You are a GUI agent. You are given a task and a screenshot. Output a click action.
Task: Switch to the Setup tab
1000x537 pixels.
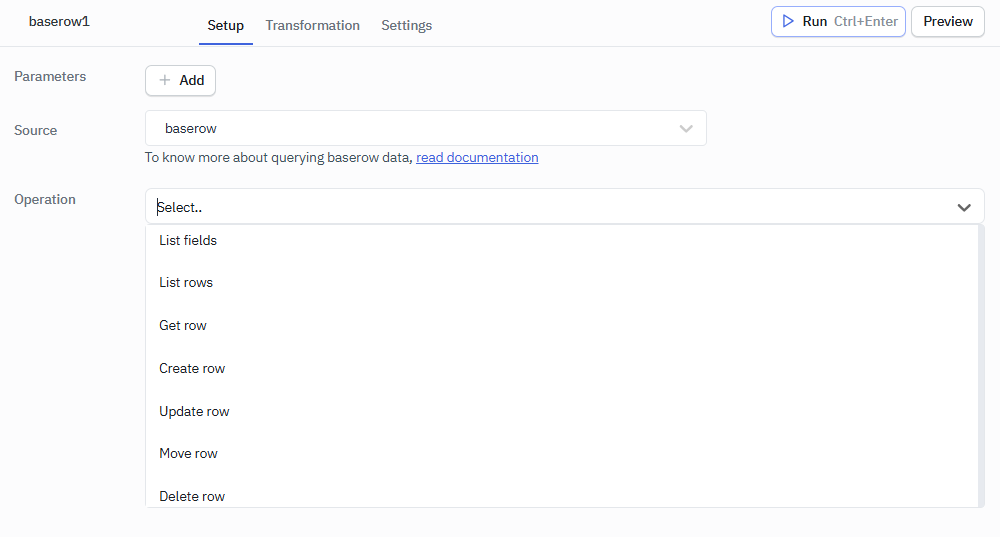225,25
